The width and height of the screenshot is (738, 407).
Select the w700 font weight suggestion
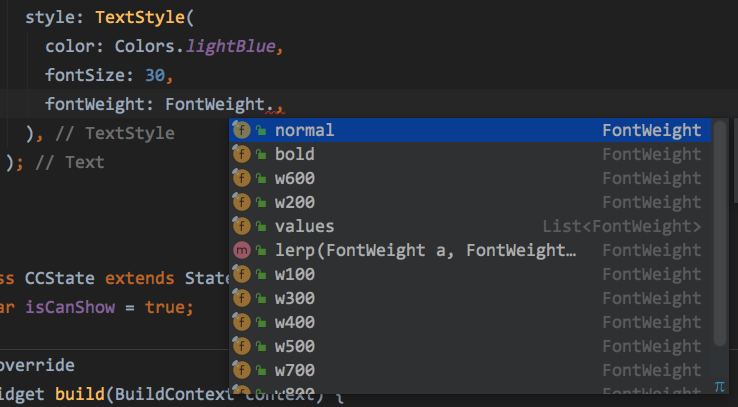294,371
